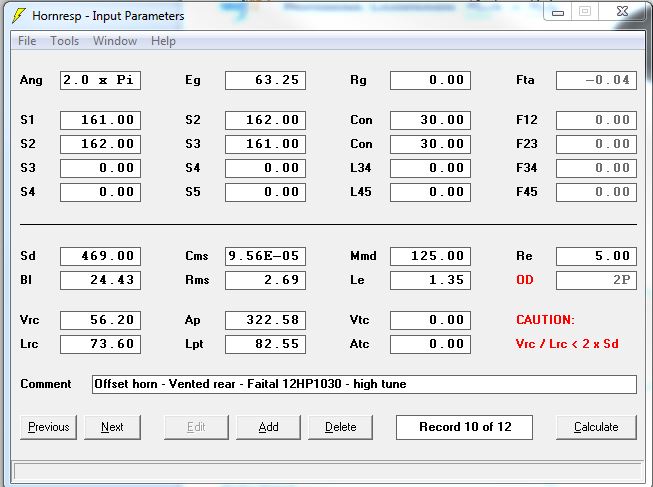
Task: Click the F34 field
Action: pyautogui.click(x=596, y=168)
